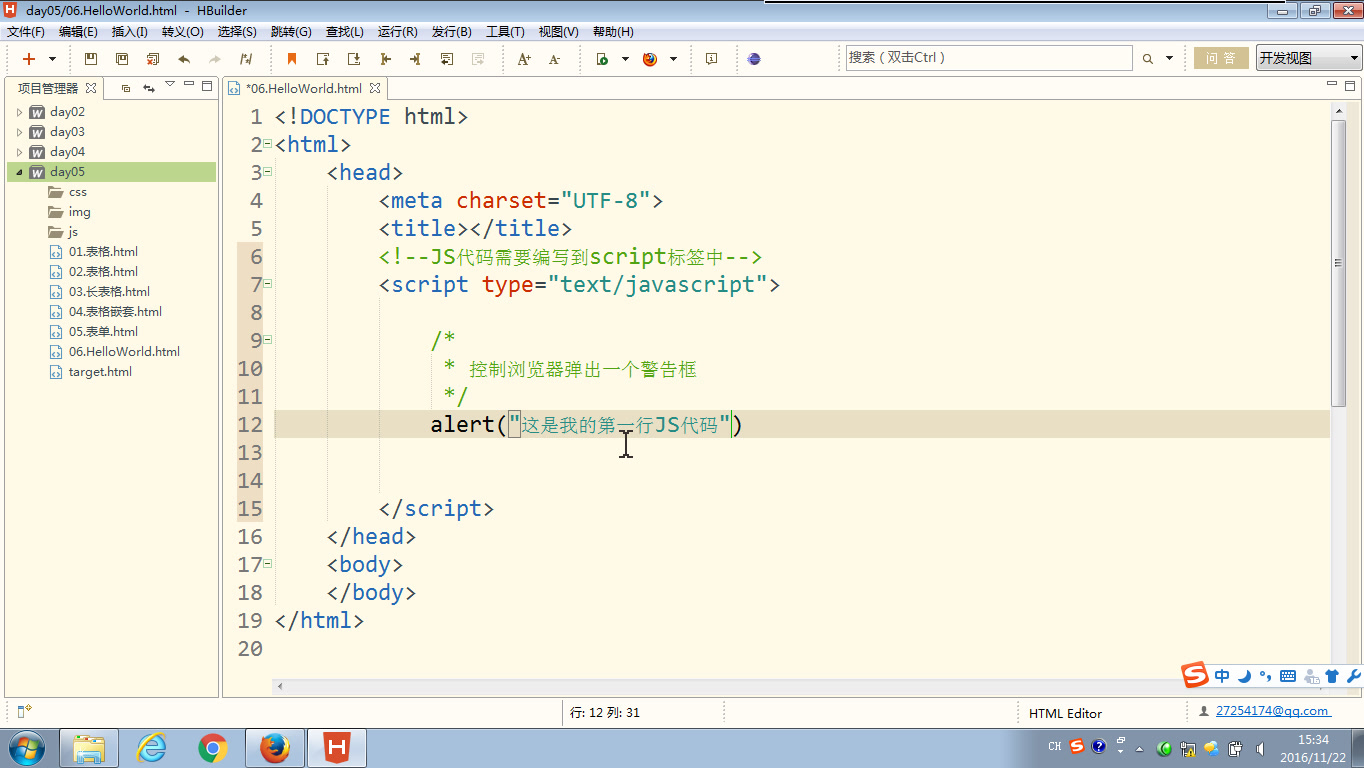Click the green Run icon

(x=602, y=59)
